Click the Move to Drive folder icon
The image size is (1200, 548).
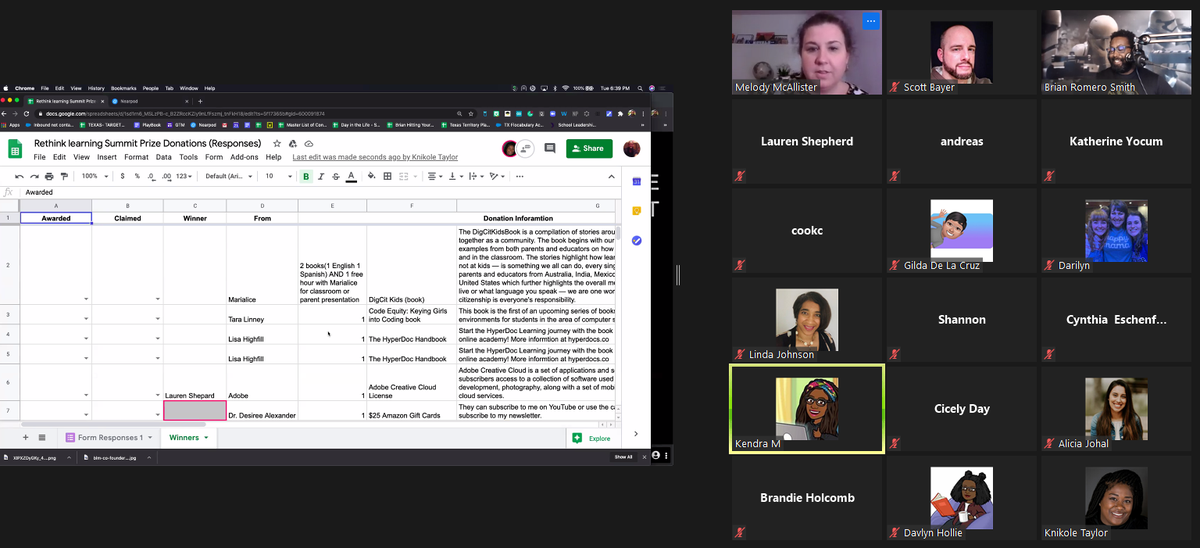[x=293, y=144]
